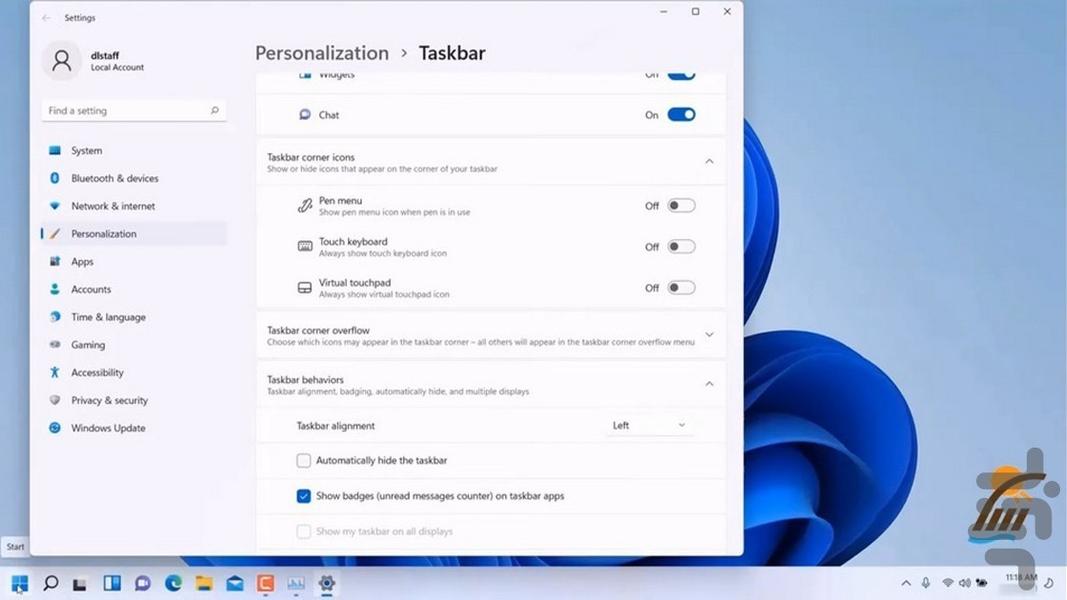This screenshot has height=600, width=1067.
Task: Expand Taskbar corner overflow section
Action: tap(709, 335)
